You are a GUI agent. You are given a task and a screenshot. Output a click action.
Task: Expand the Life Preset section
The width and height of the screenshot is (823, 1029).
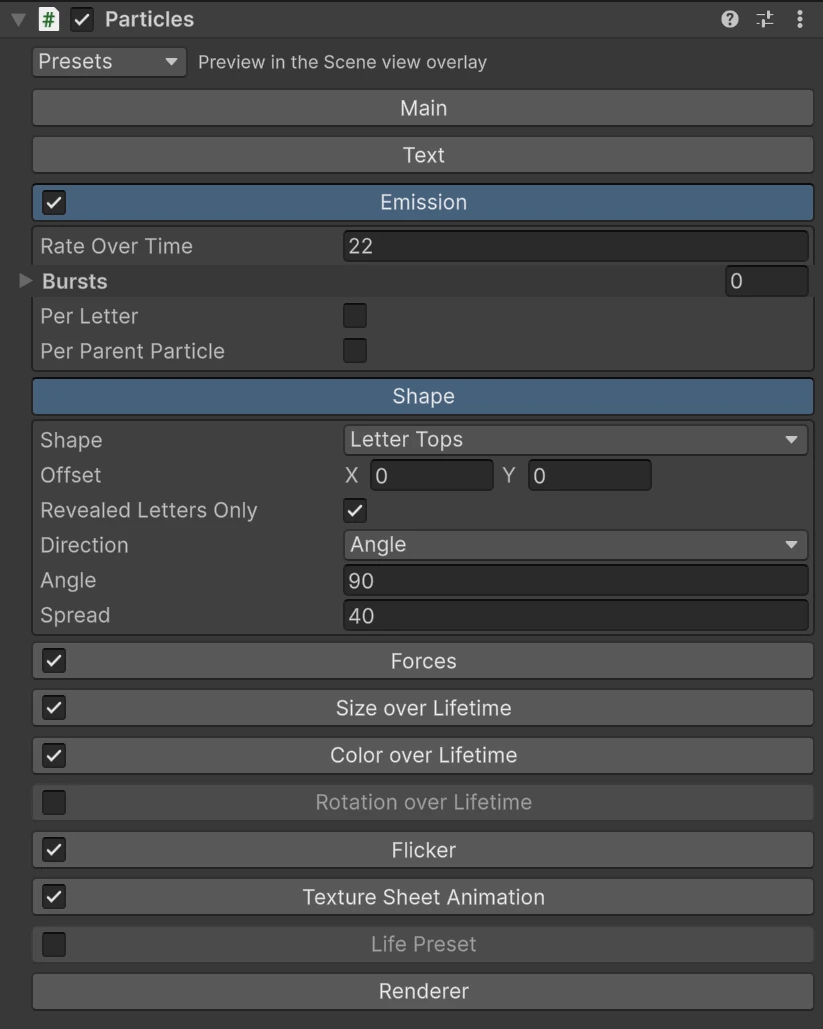coord(423,944)
